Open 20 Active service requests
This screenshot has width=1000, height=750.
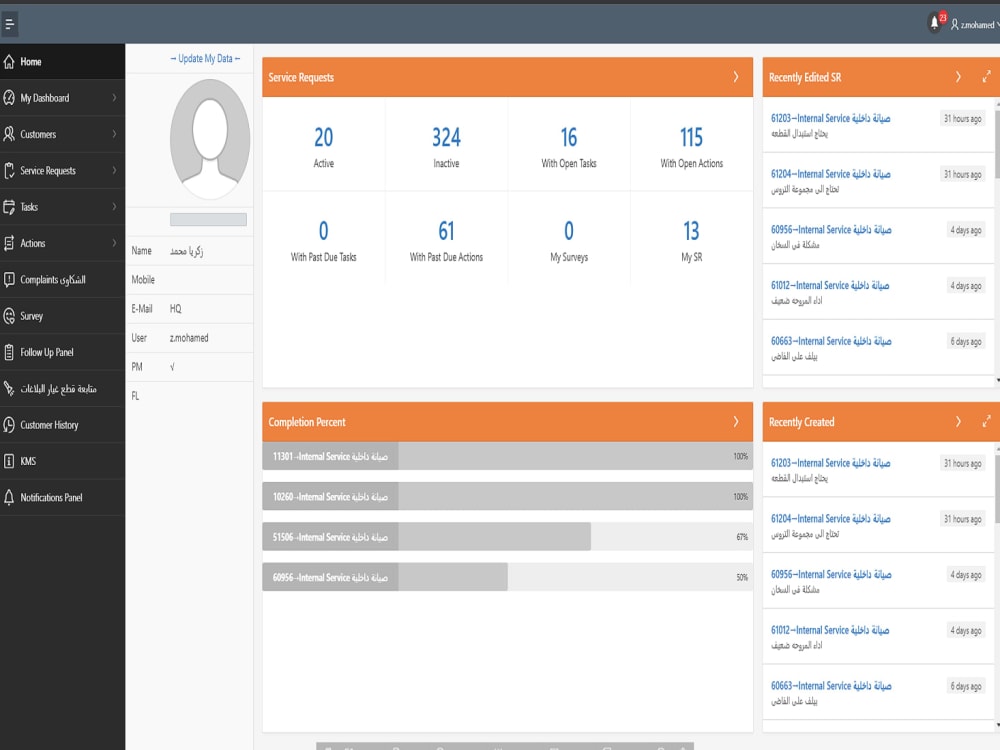point(323,146)
